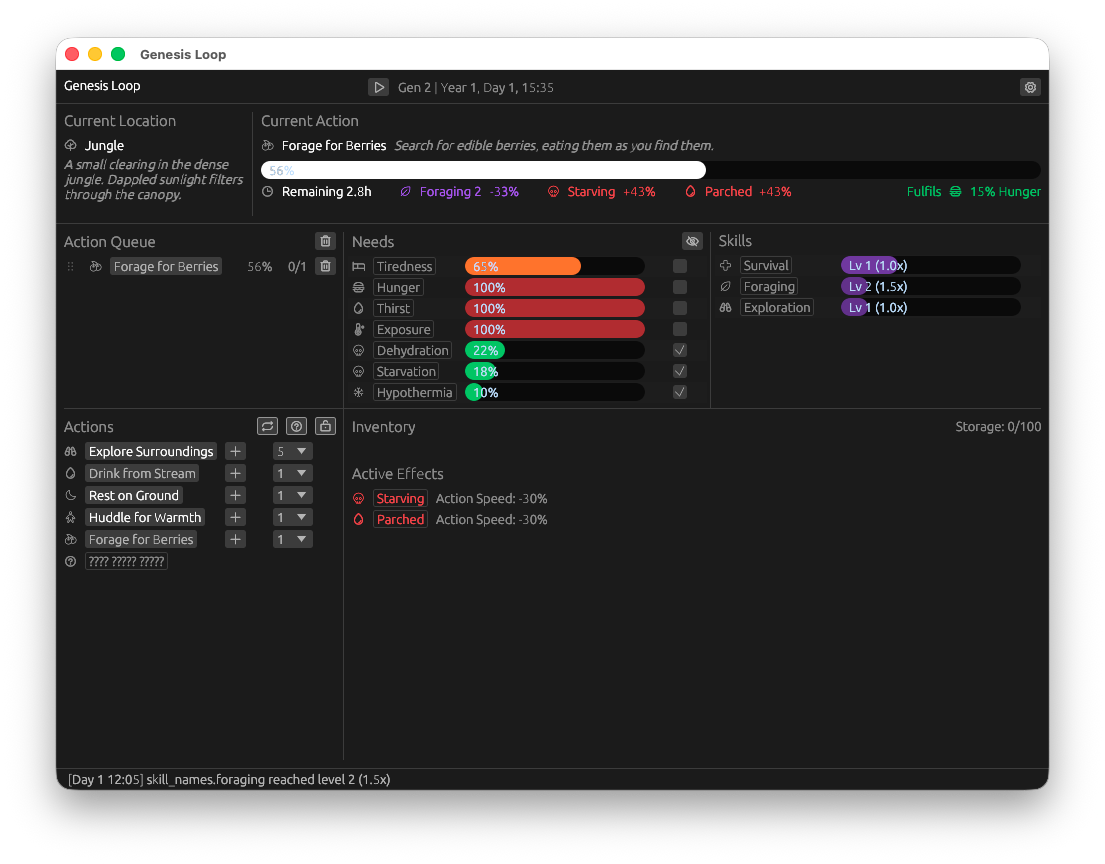1105x864 pixels.
Task: Click Foraging skill label
Action: pos(769,287)
